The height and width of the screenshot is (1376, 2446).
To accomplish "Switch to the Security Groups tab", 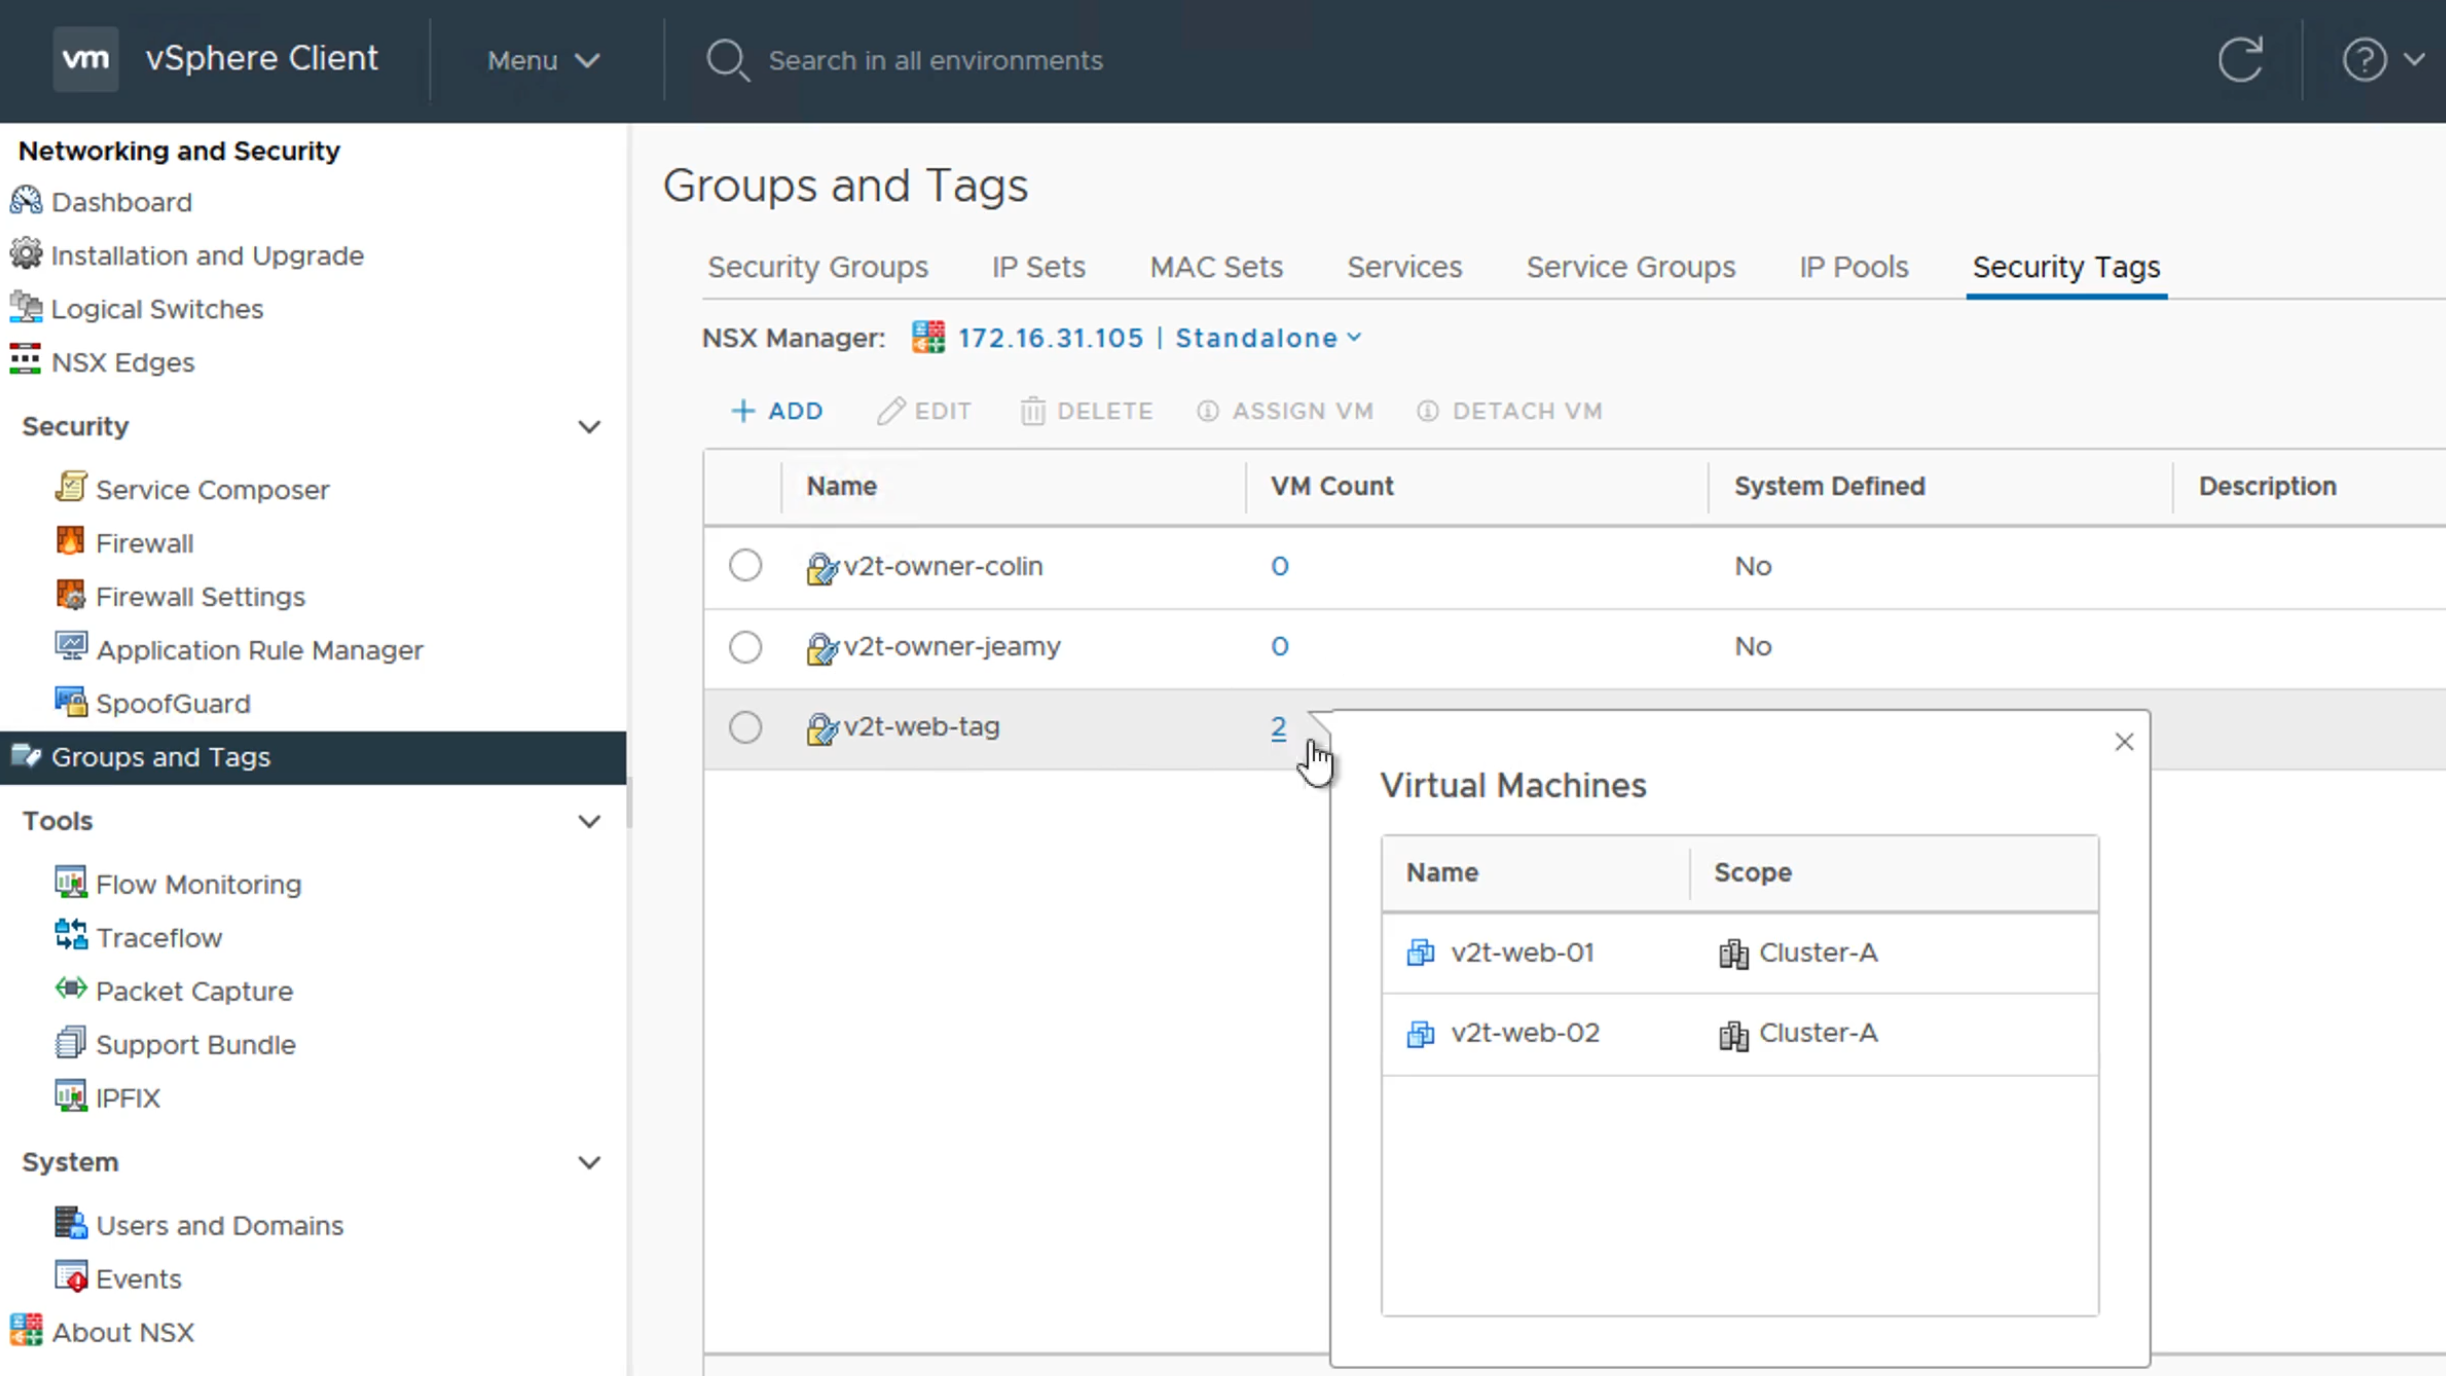I will click(818, 267).
